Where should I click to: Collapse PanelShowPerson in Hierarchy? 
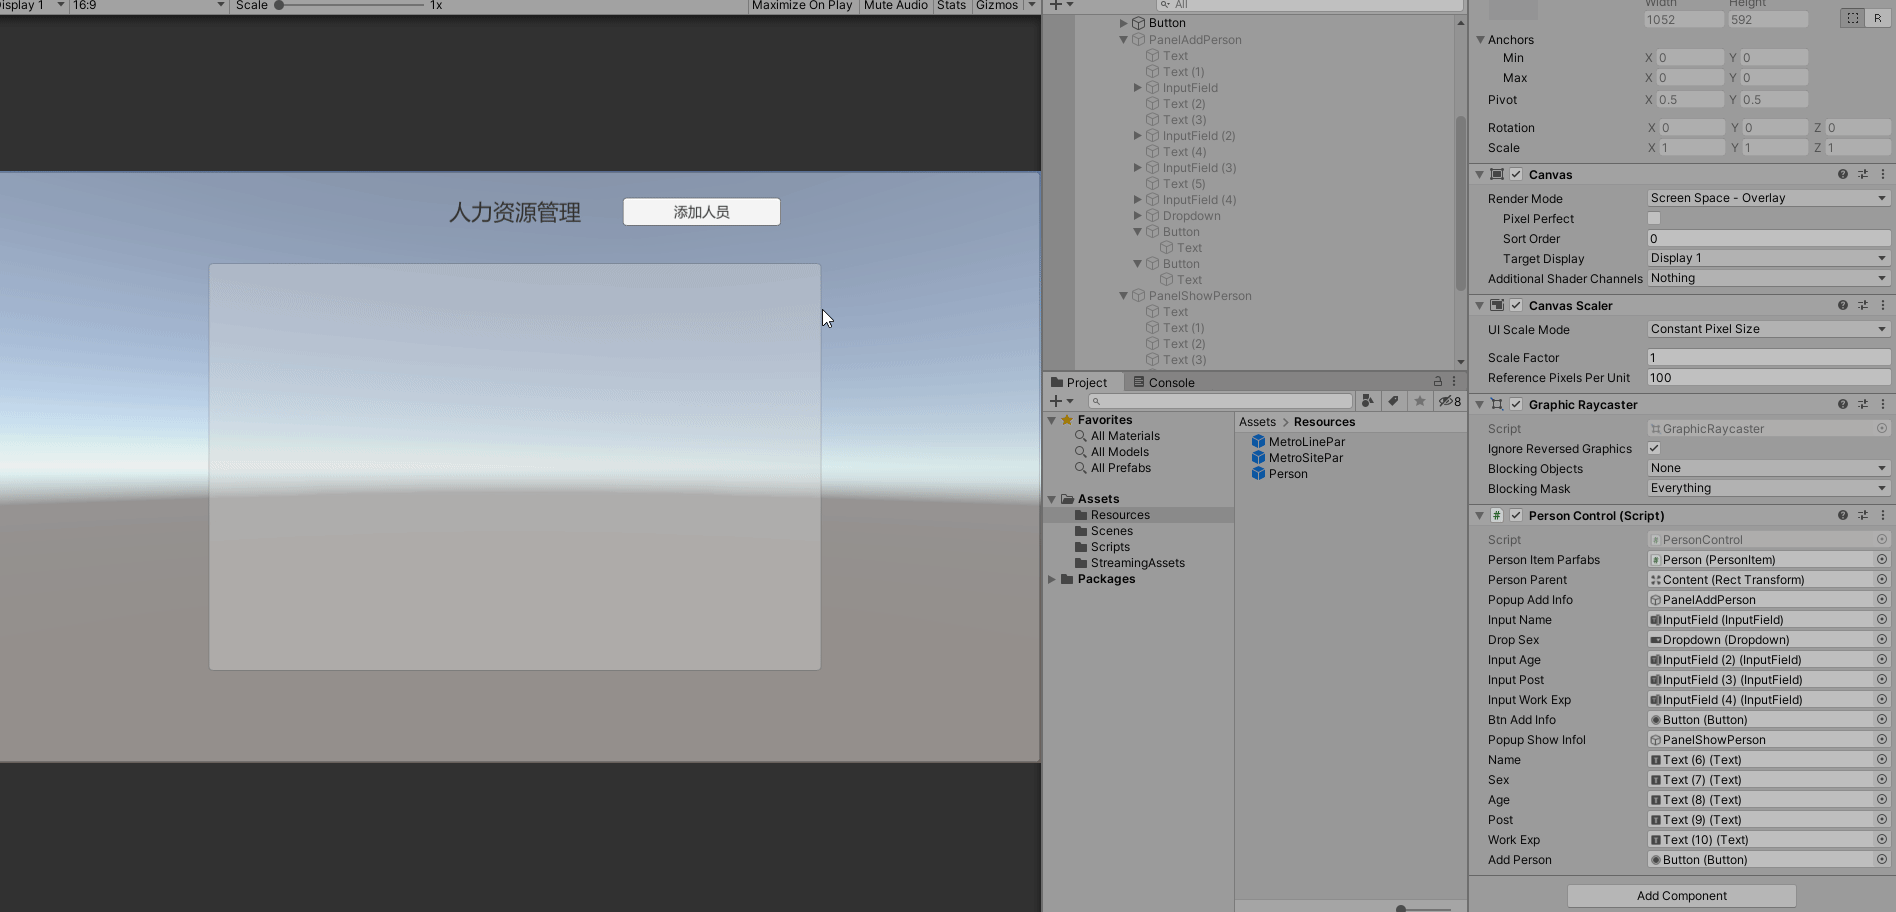coord(1123,296)
